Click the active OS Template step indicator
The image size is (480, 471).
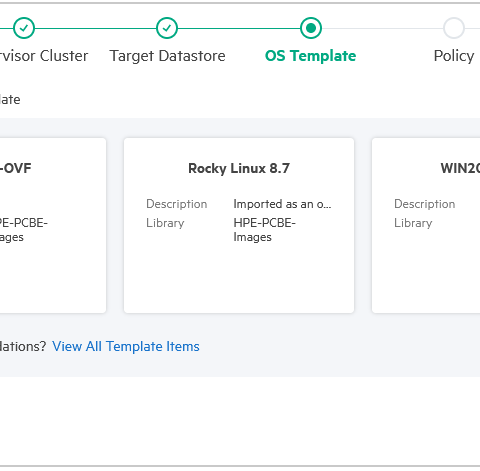(x=311, y=28)
